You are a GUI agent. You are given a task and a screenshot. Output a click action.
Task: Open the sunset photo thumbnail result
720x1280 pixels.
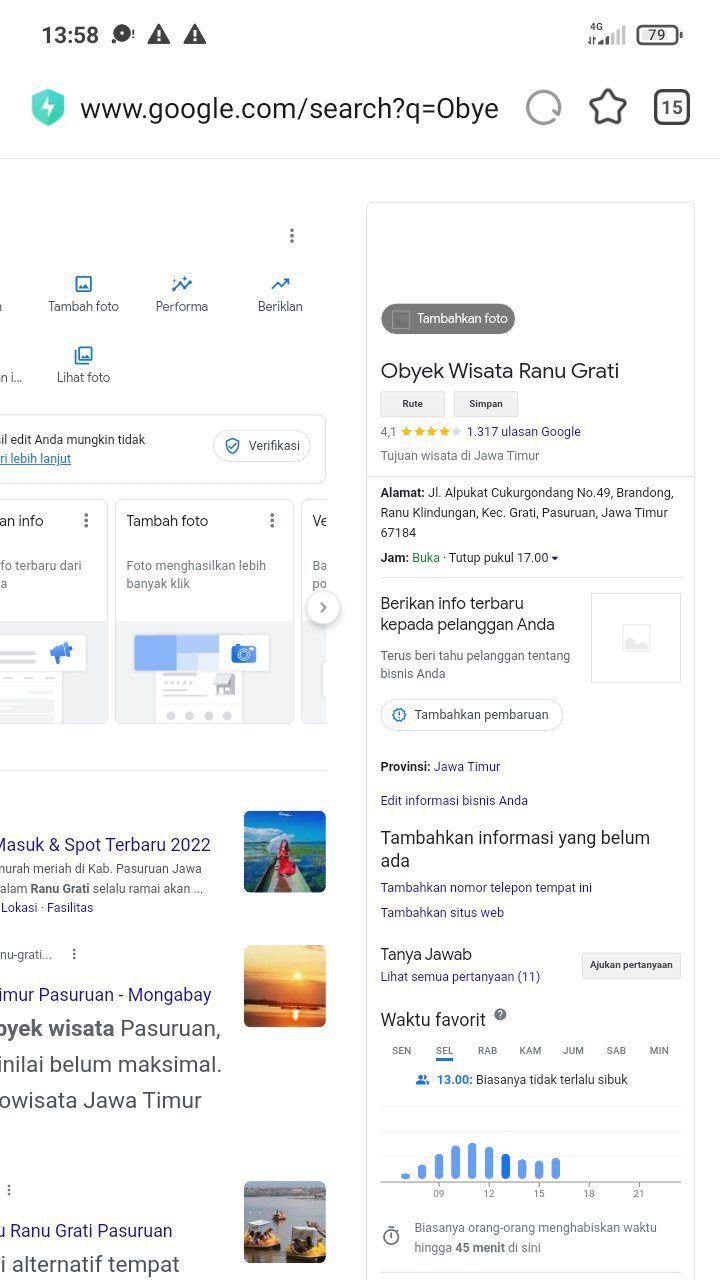click(285, 986)
